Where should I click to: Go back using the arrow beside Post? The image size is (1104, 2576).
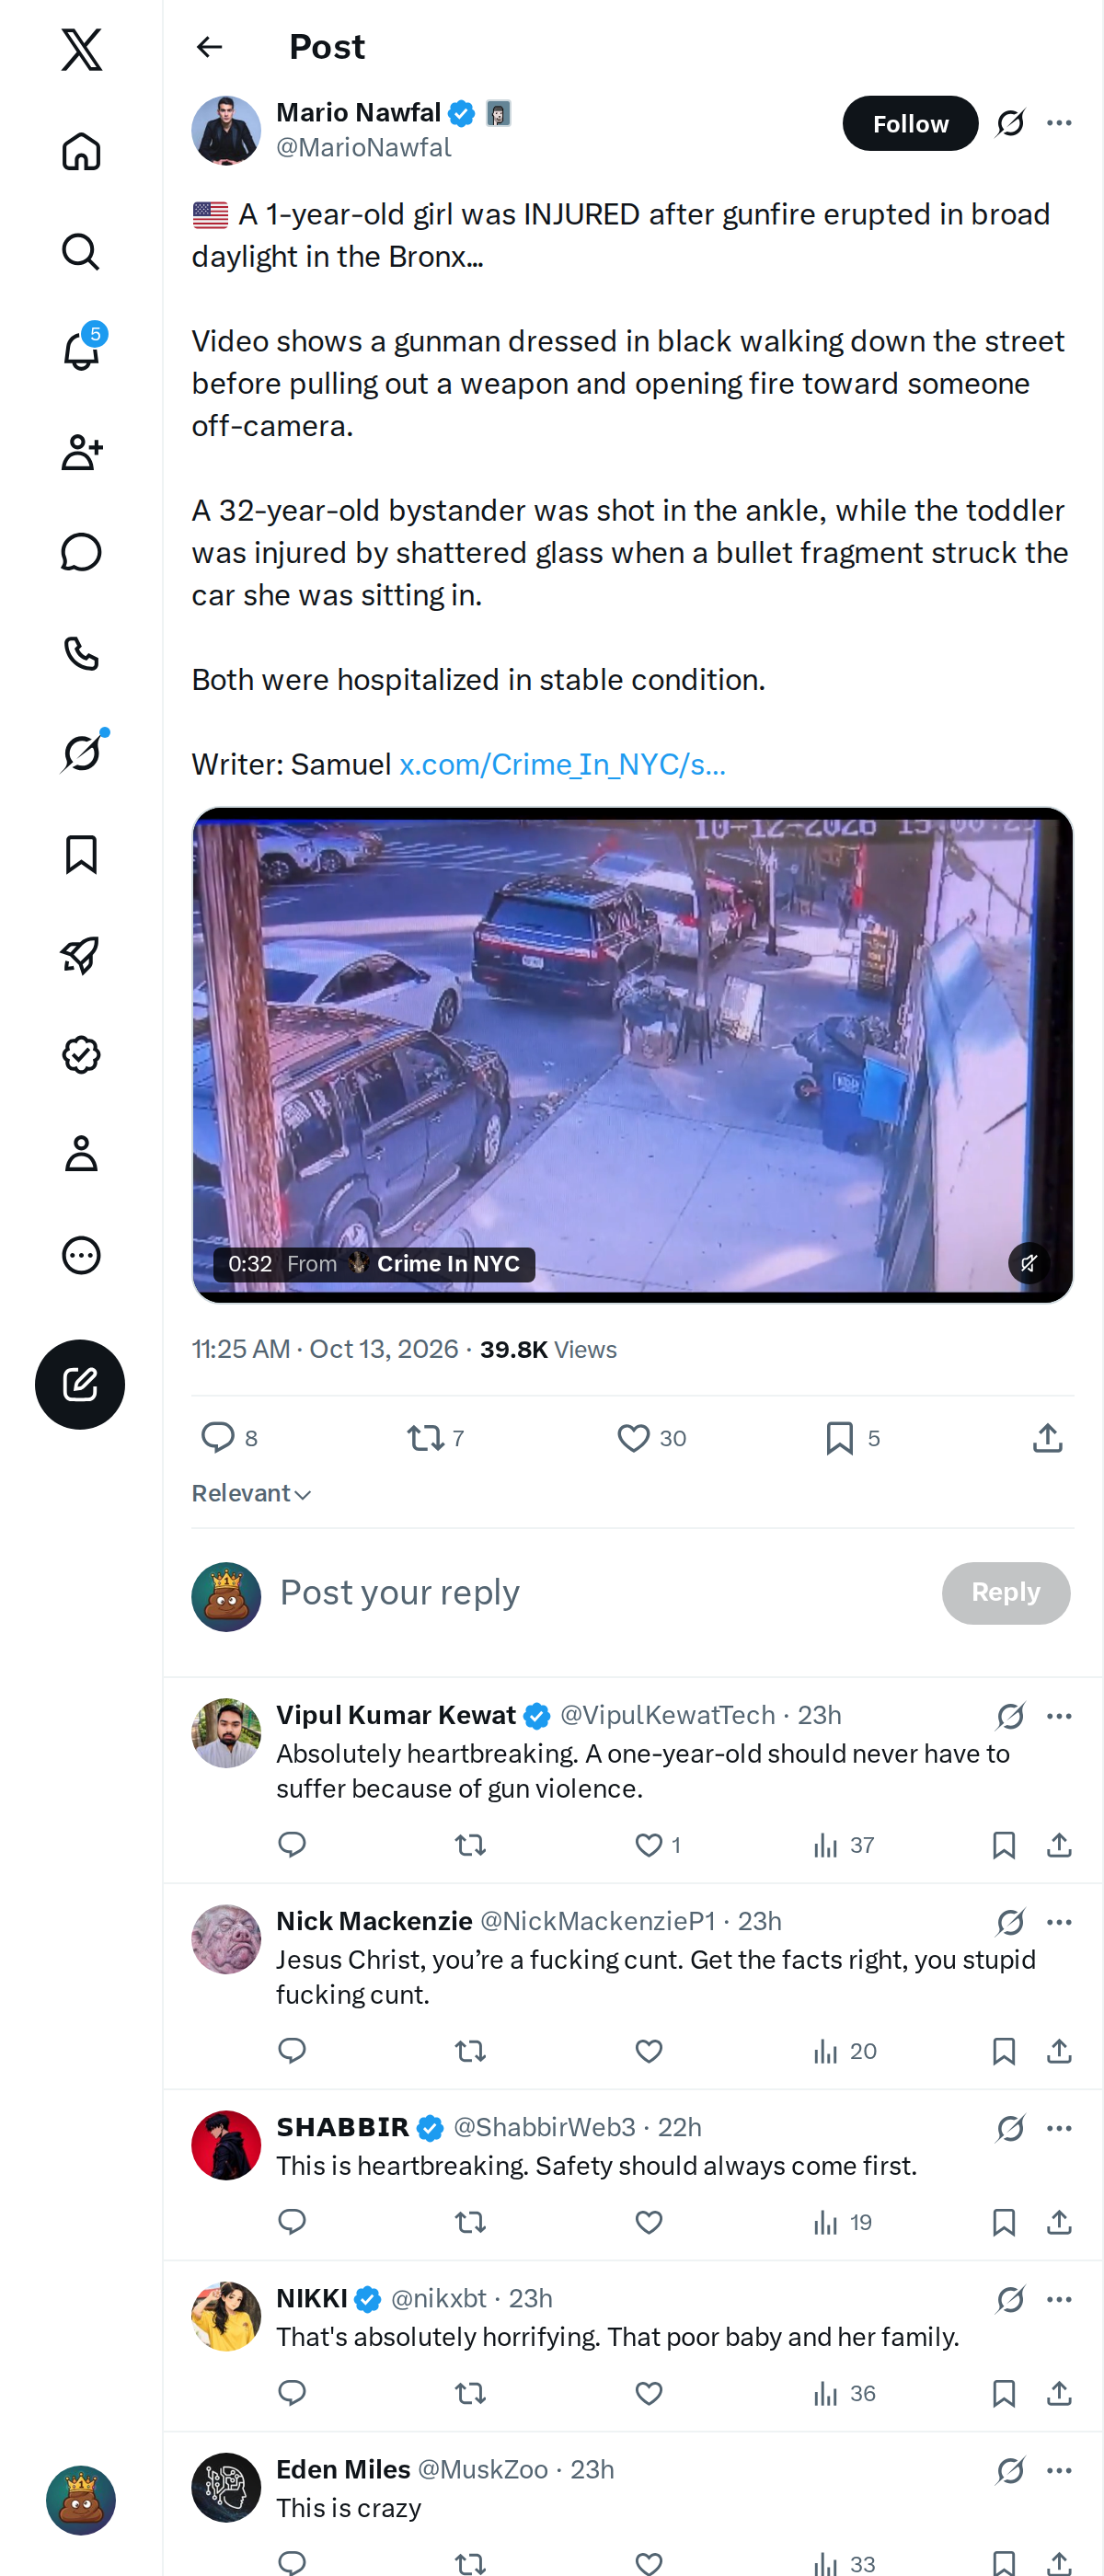[209, 47]
